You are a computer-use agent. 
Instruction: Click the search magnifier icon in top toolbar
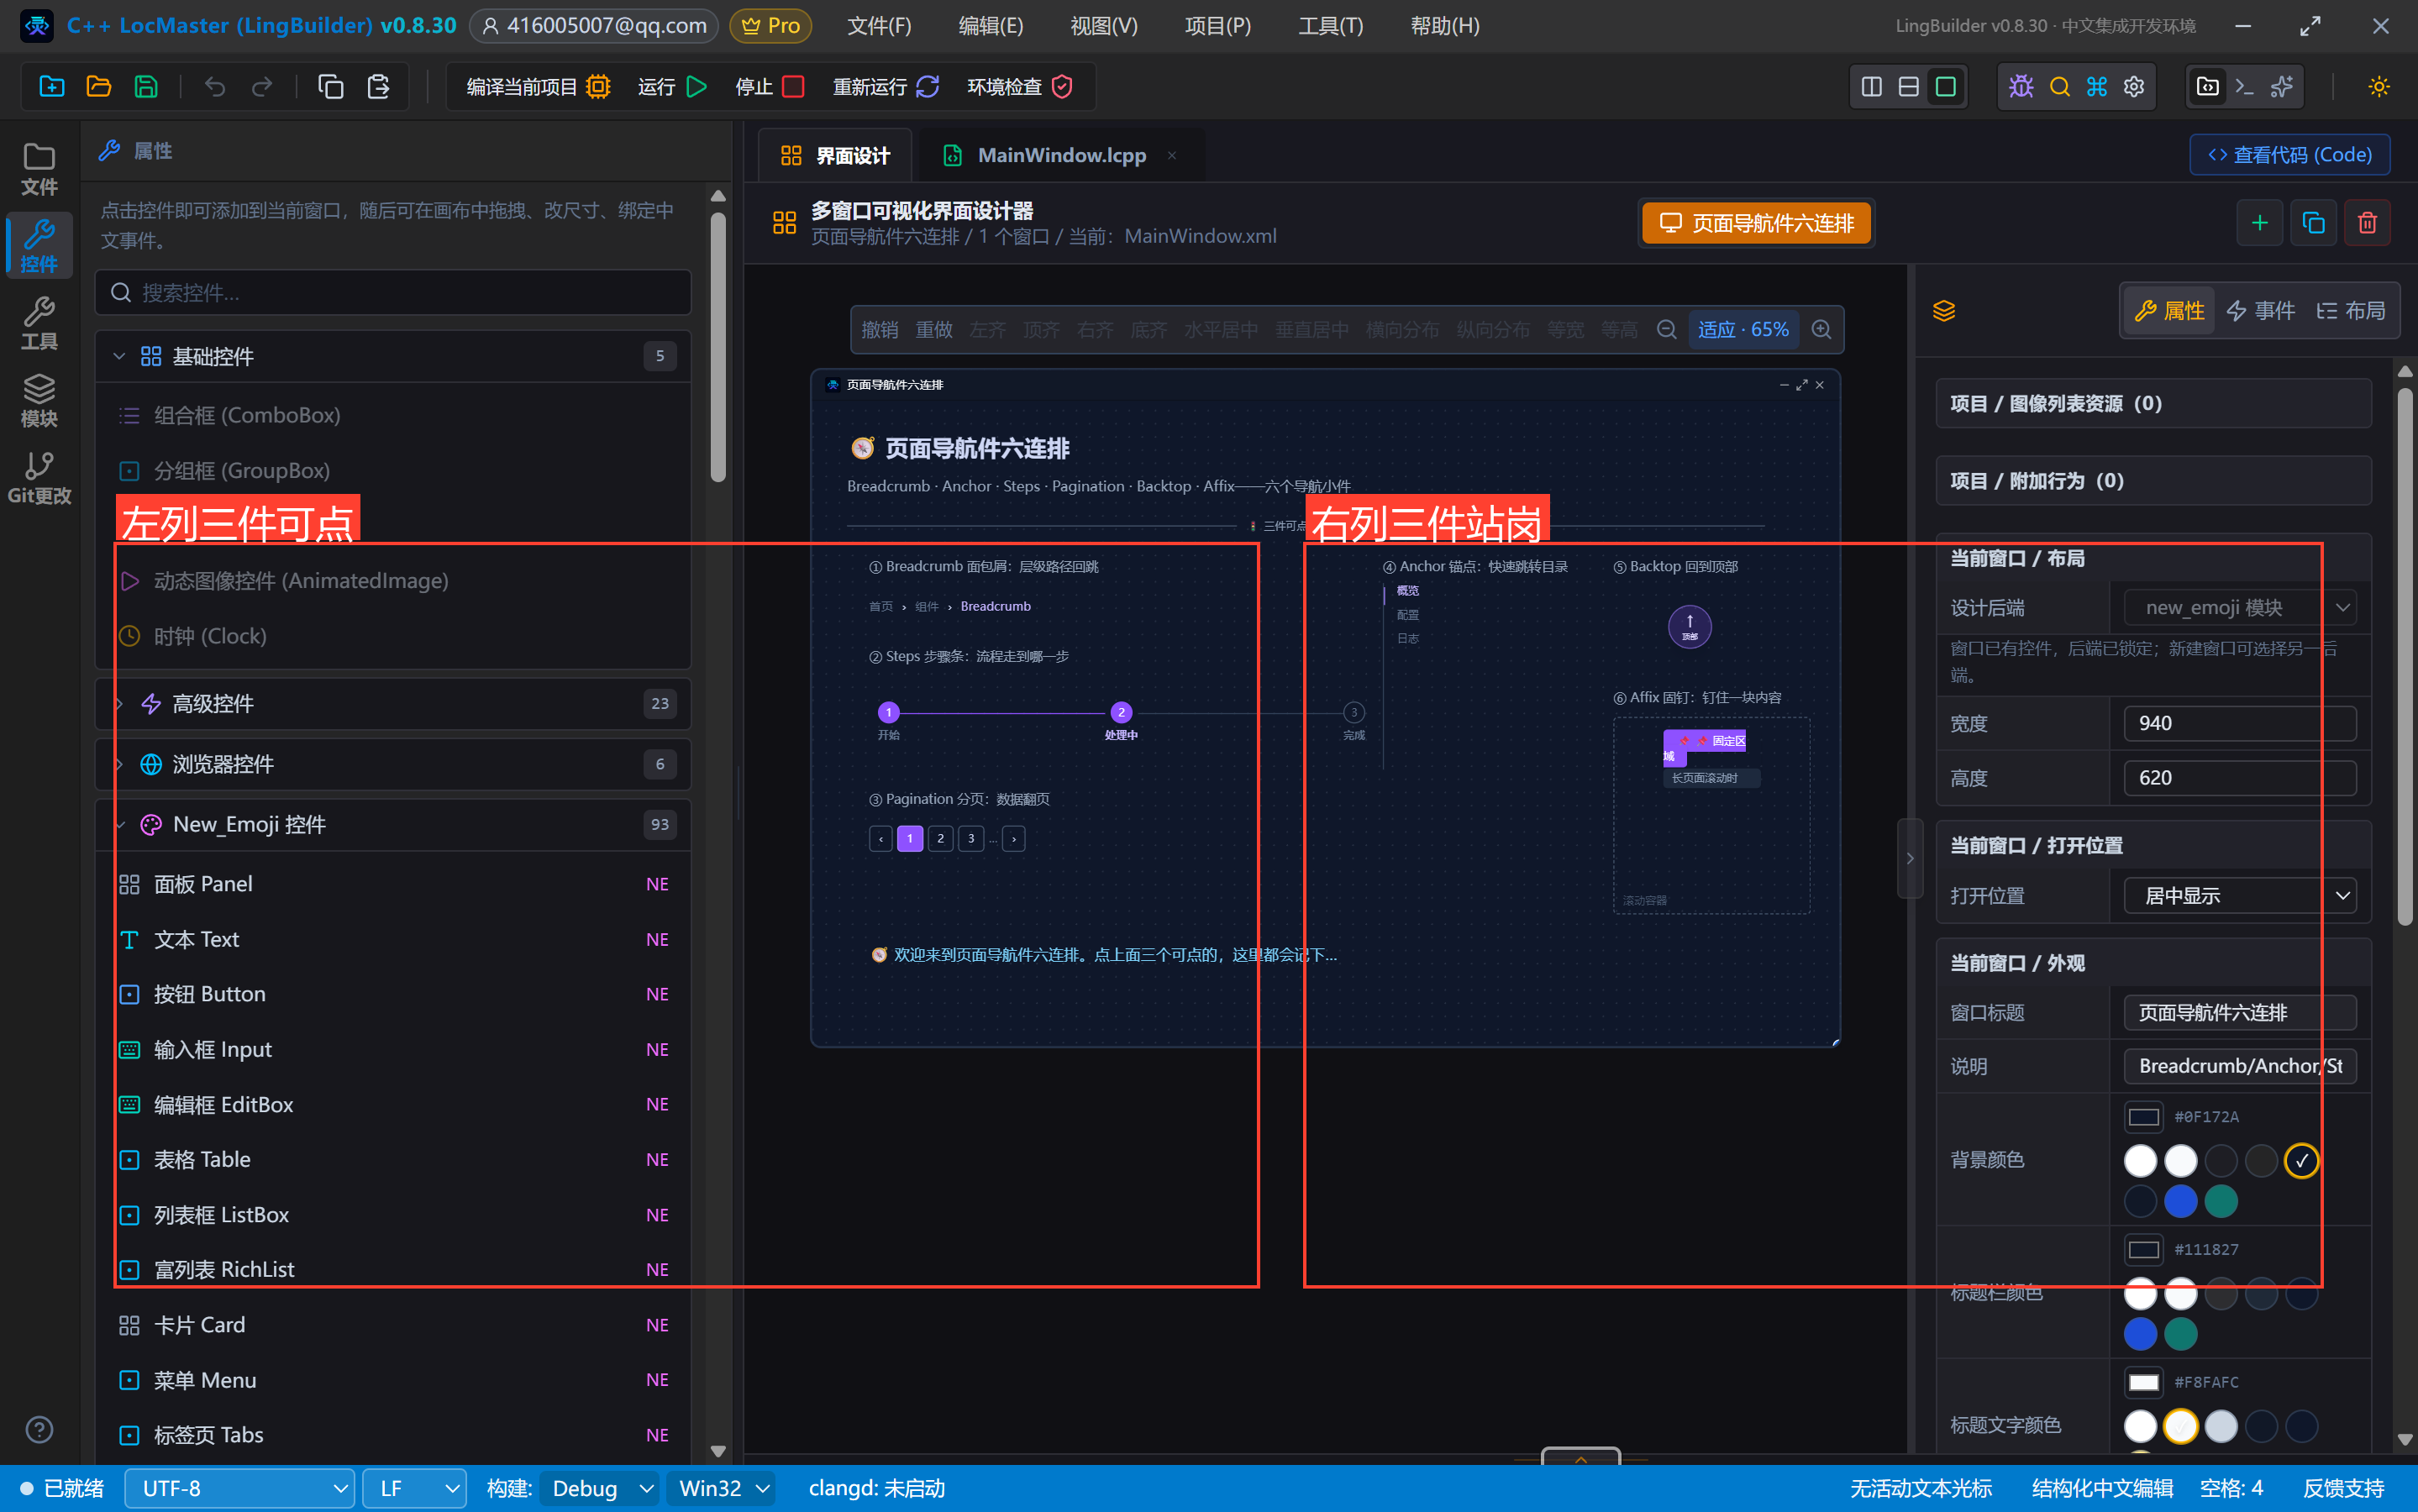pyautogui.click(x=2059, y=87)
